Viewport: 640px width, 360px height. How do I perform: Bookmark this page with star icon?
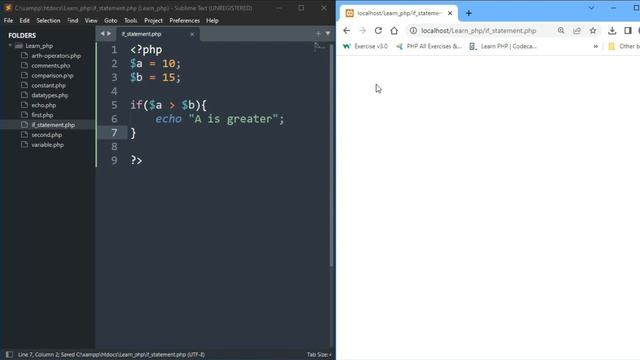click(593, 31)
